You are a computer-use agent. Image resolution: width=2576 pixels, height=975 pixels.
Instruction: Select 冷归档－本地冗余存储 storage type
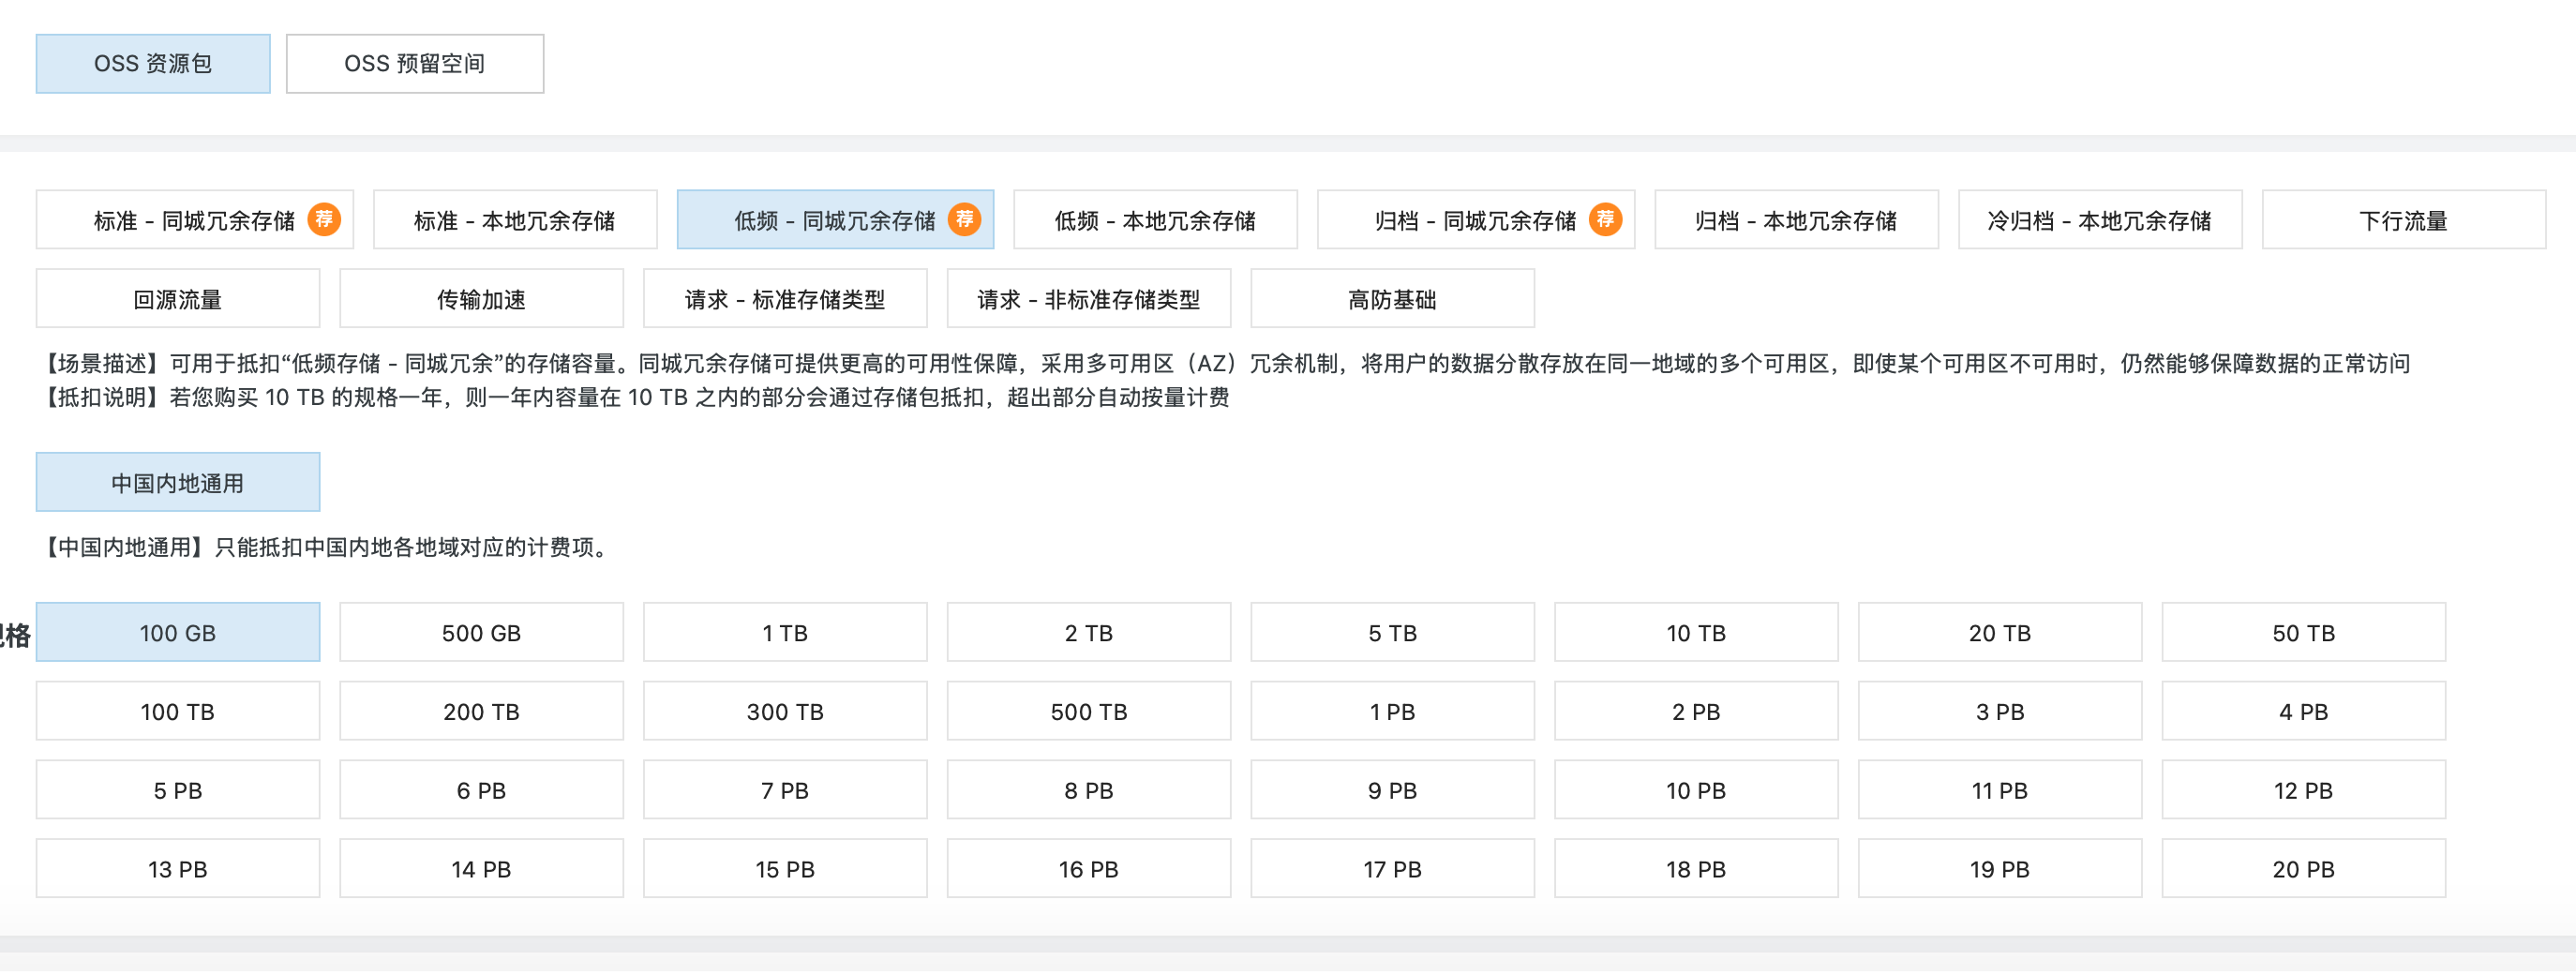2099,219
